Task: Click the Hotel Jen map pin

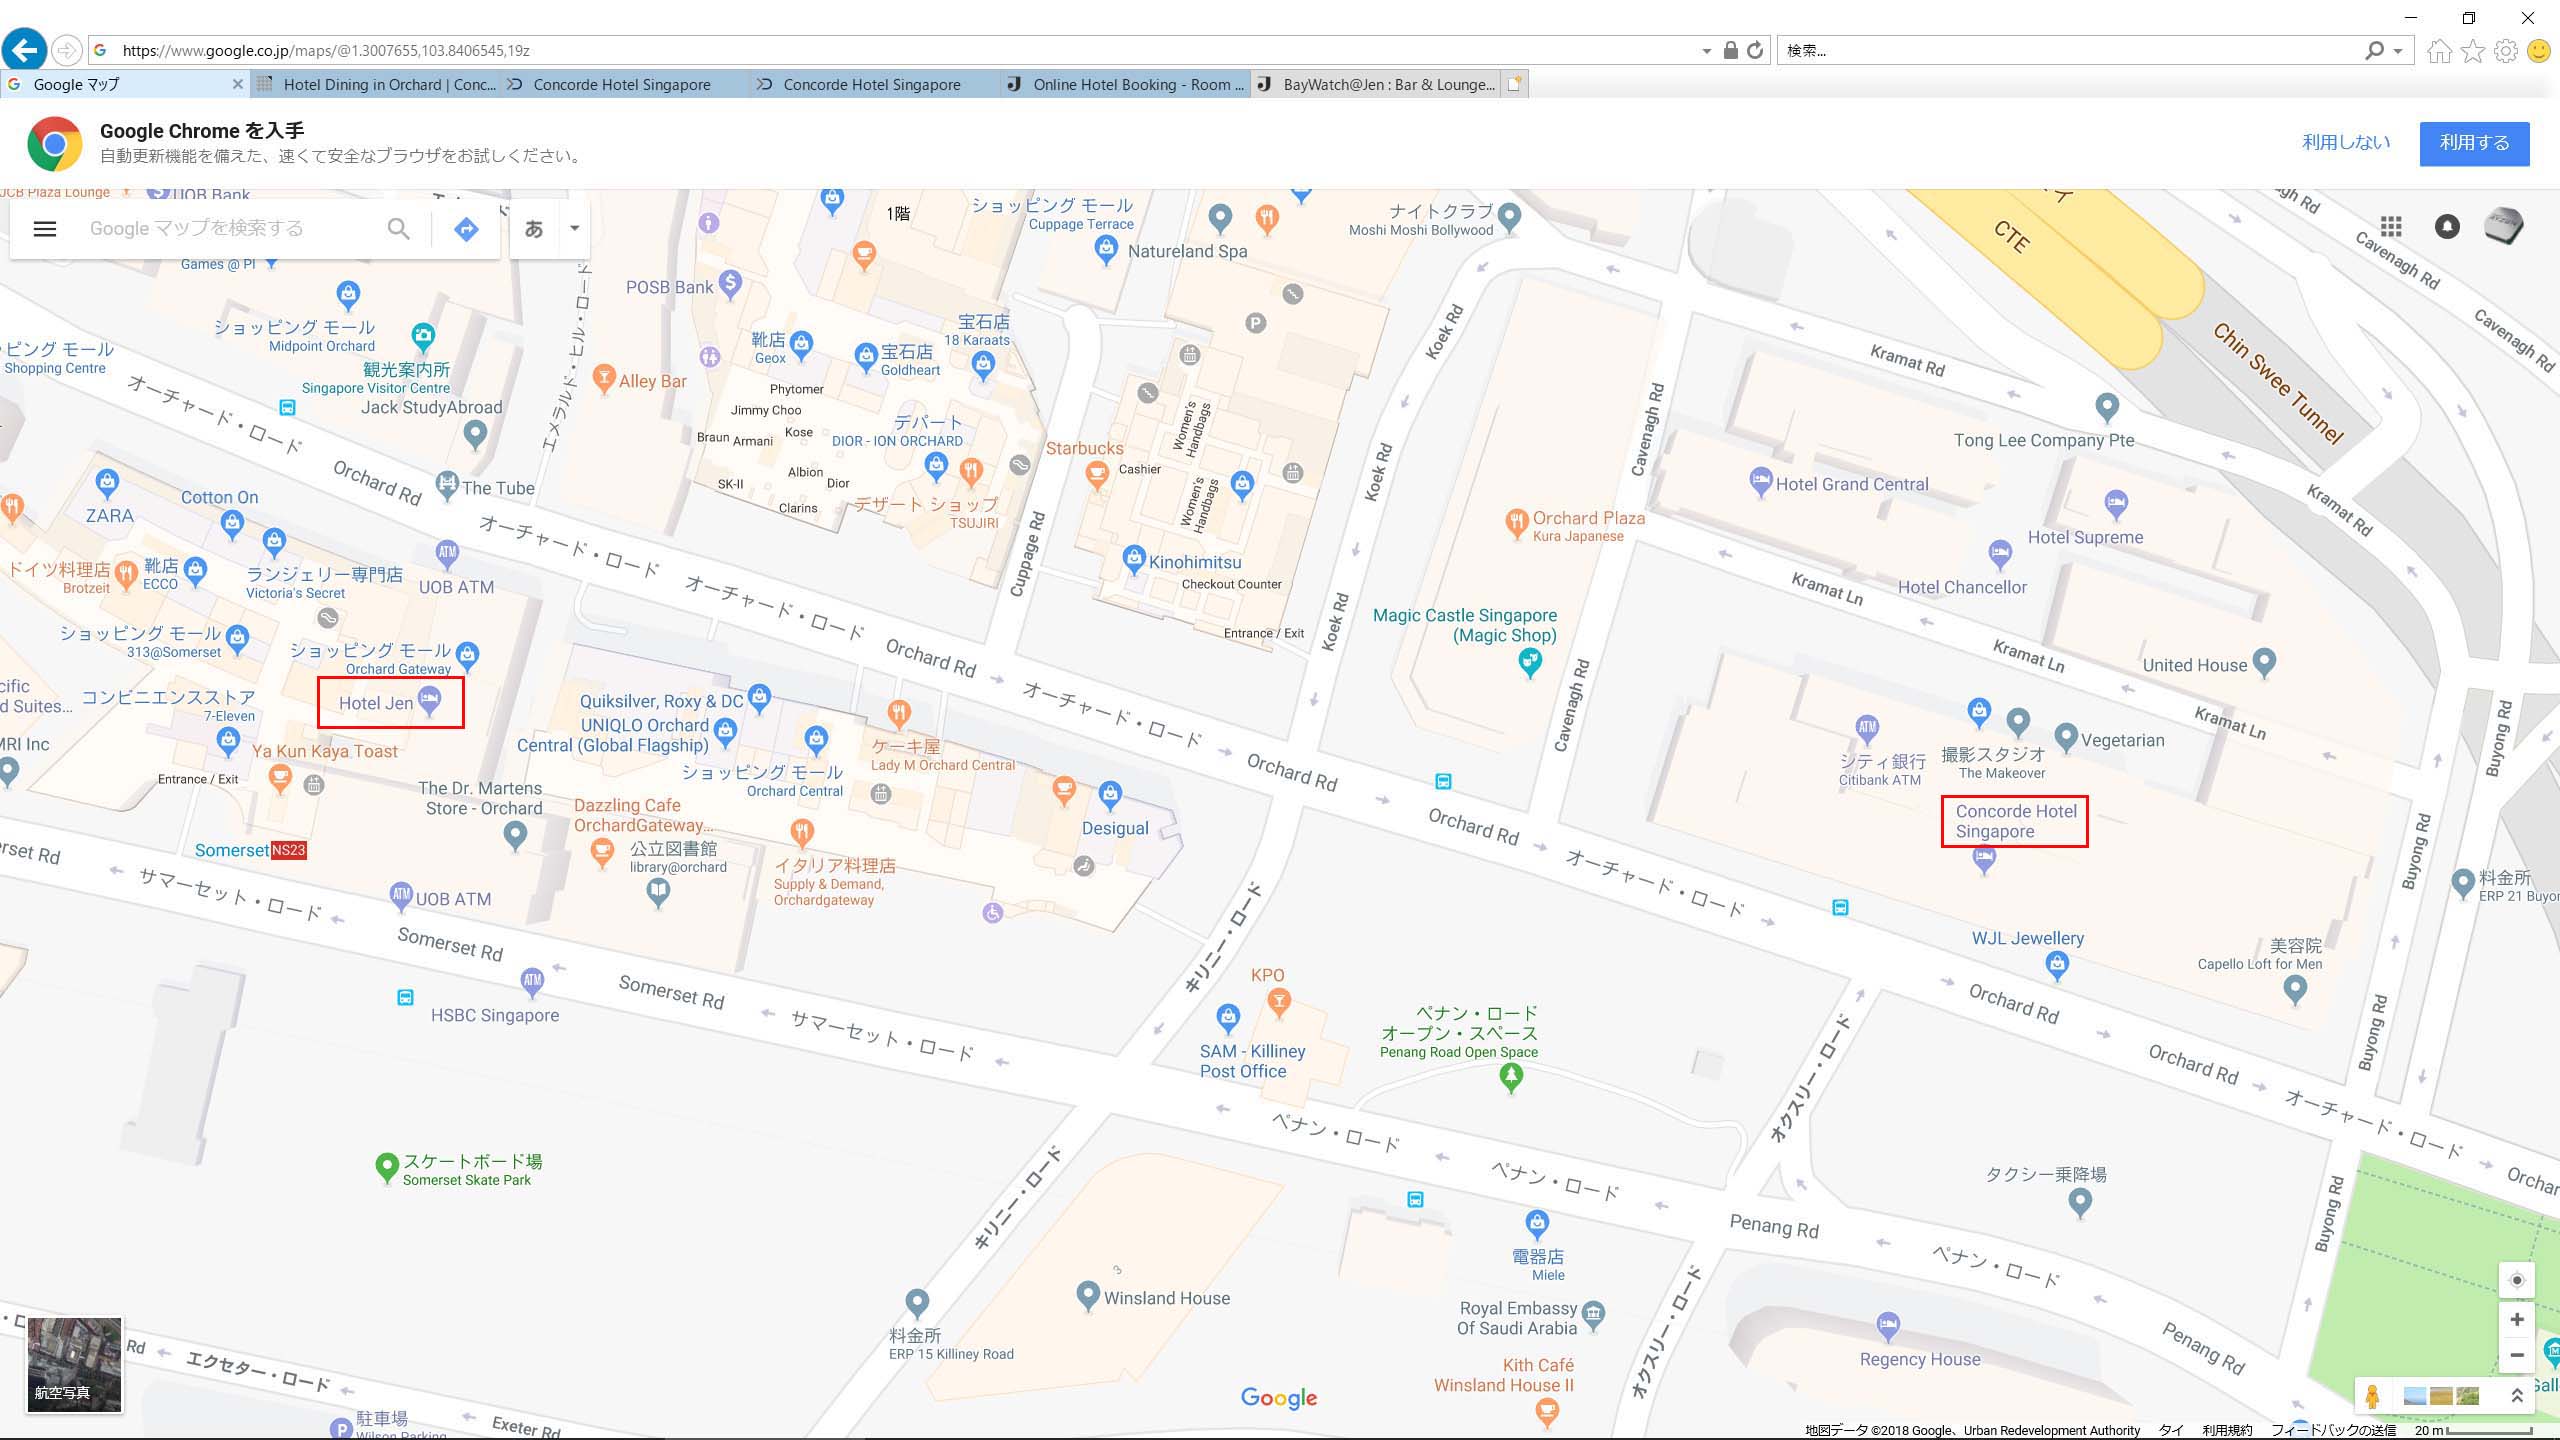Action: 429,701
